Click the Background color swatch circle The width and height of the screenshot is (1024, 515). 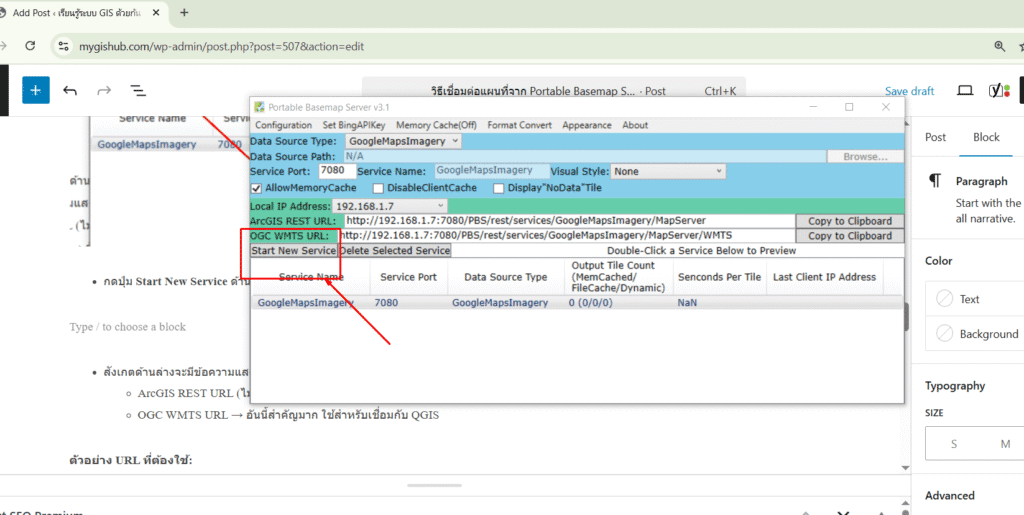(944, 334)
